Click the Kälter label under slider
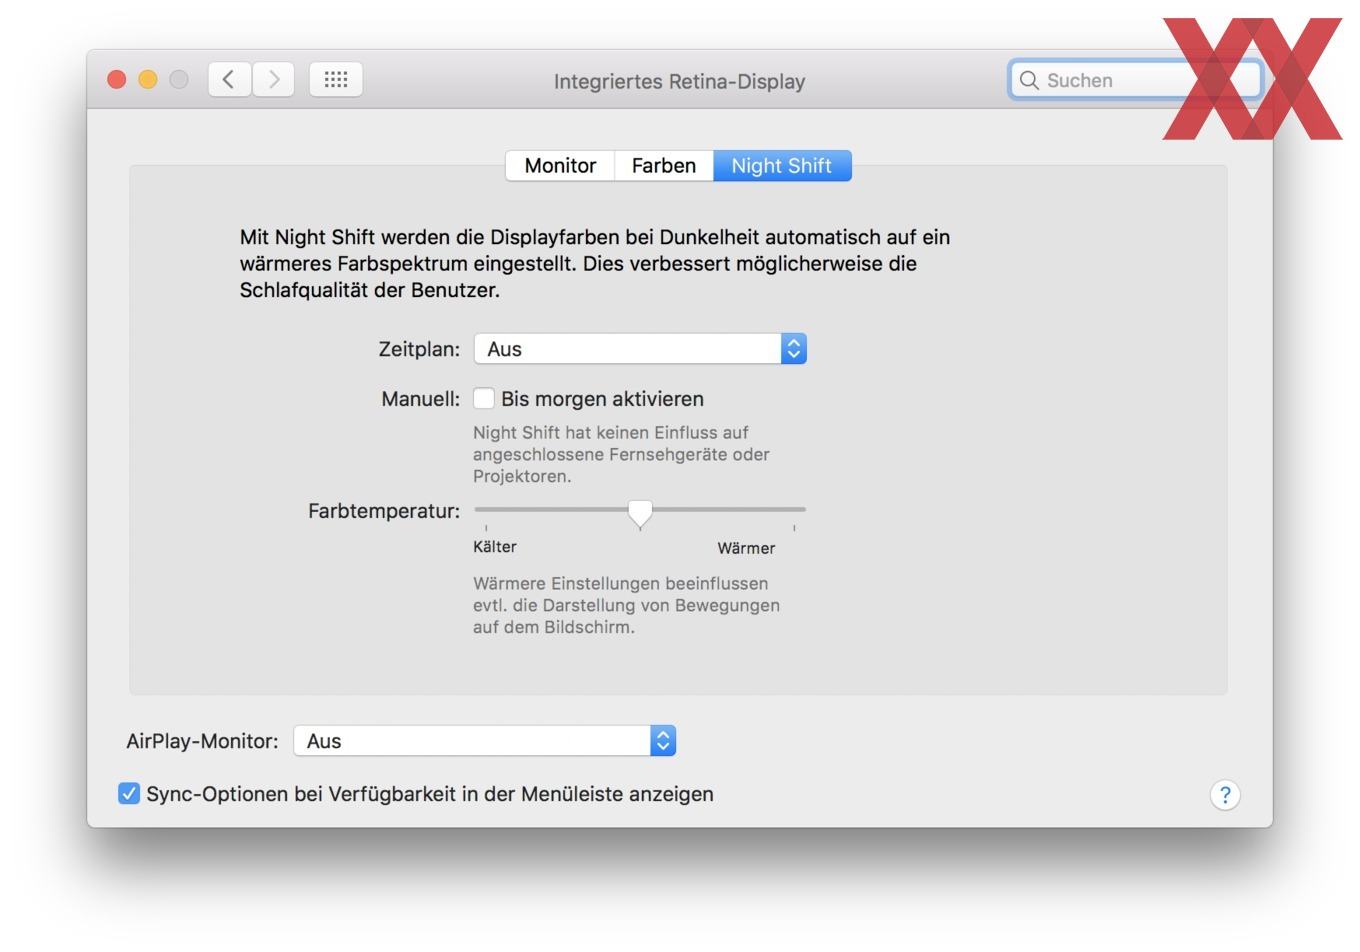The height and width of the screenshot is (952, 1360). pyautogui.click(x=495, y=547)
